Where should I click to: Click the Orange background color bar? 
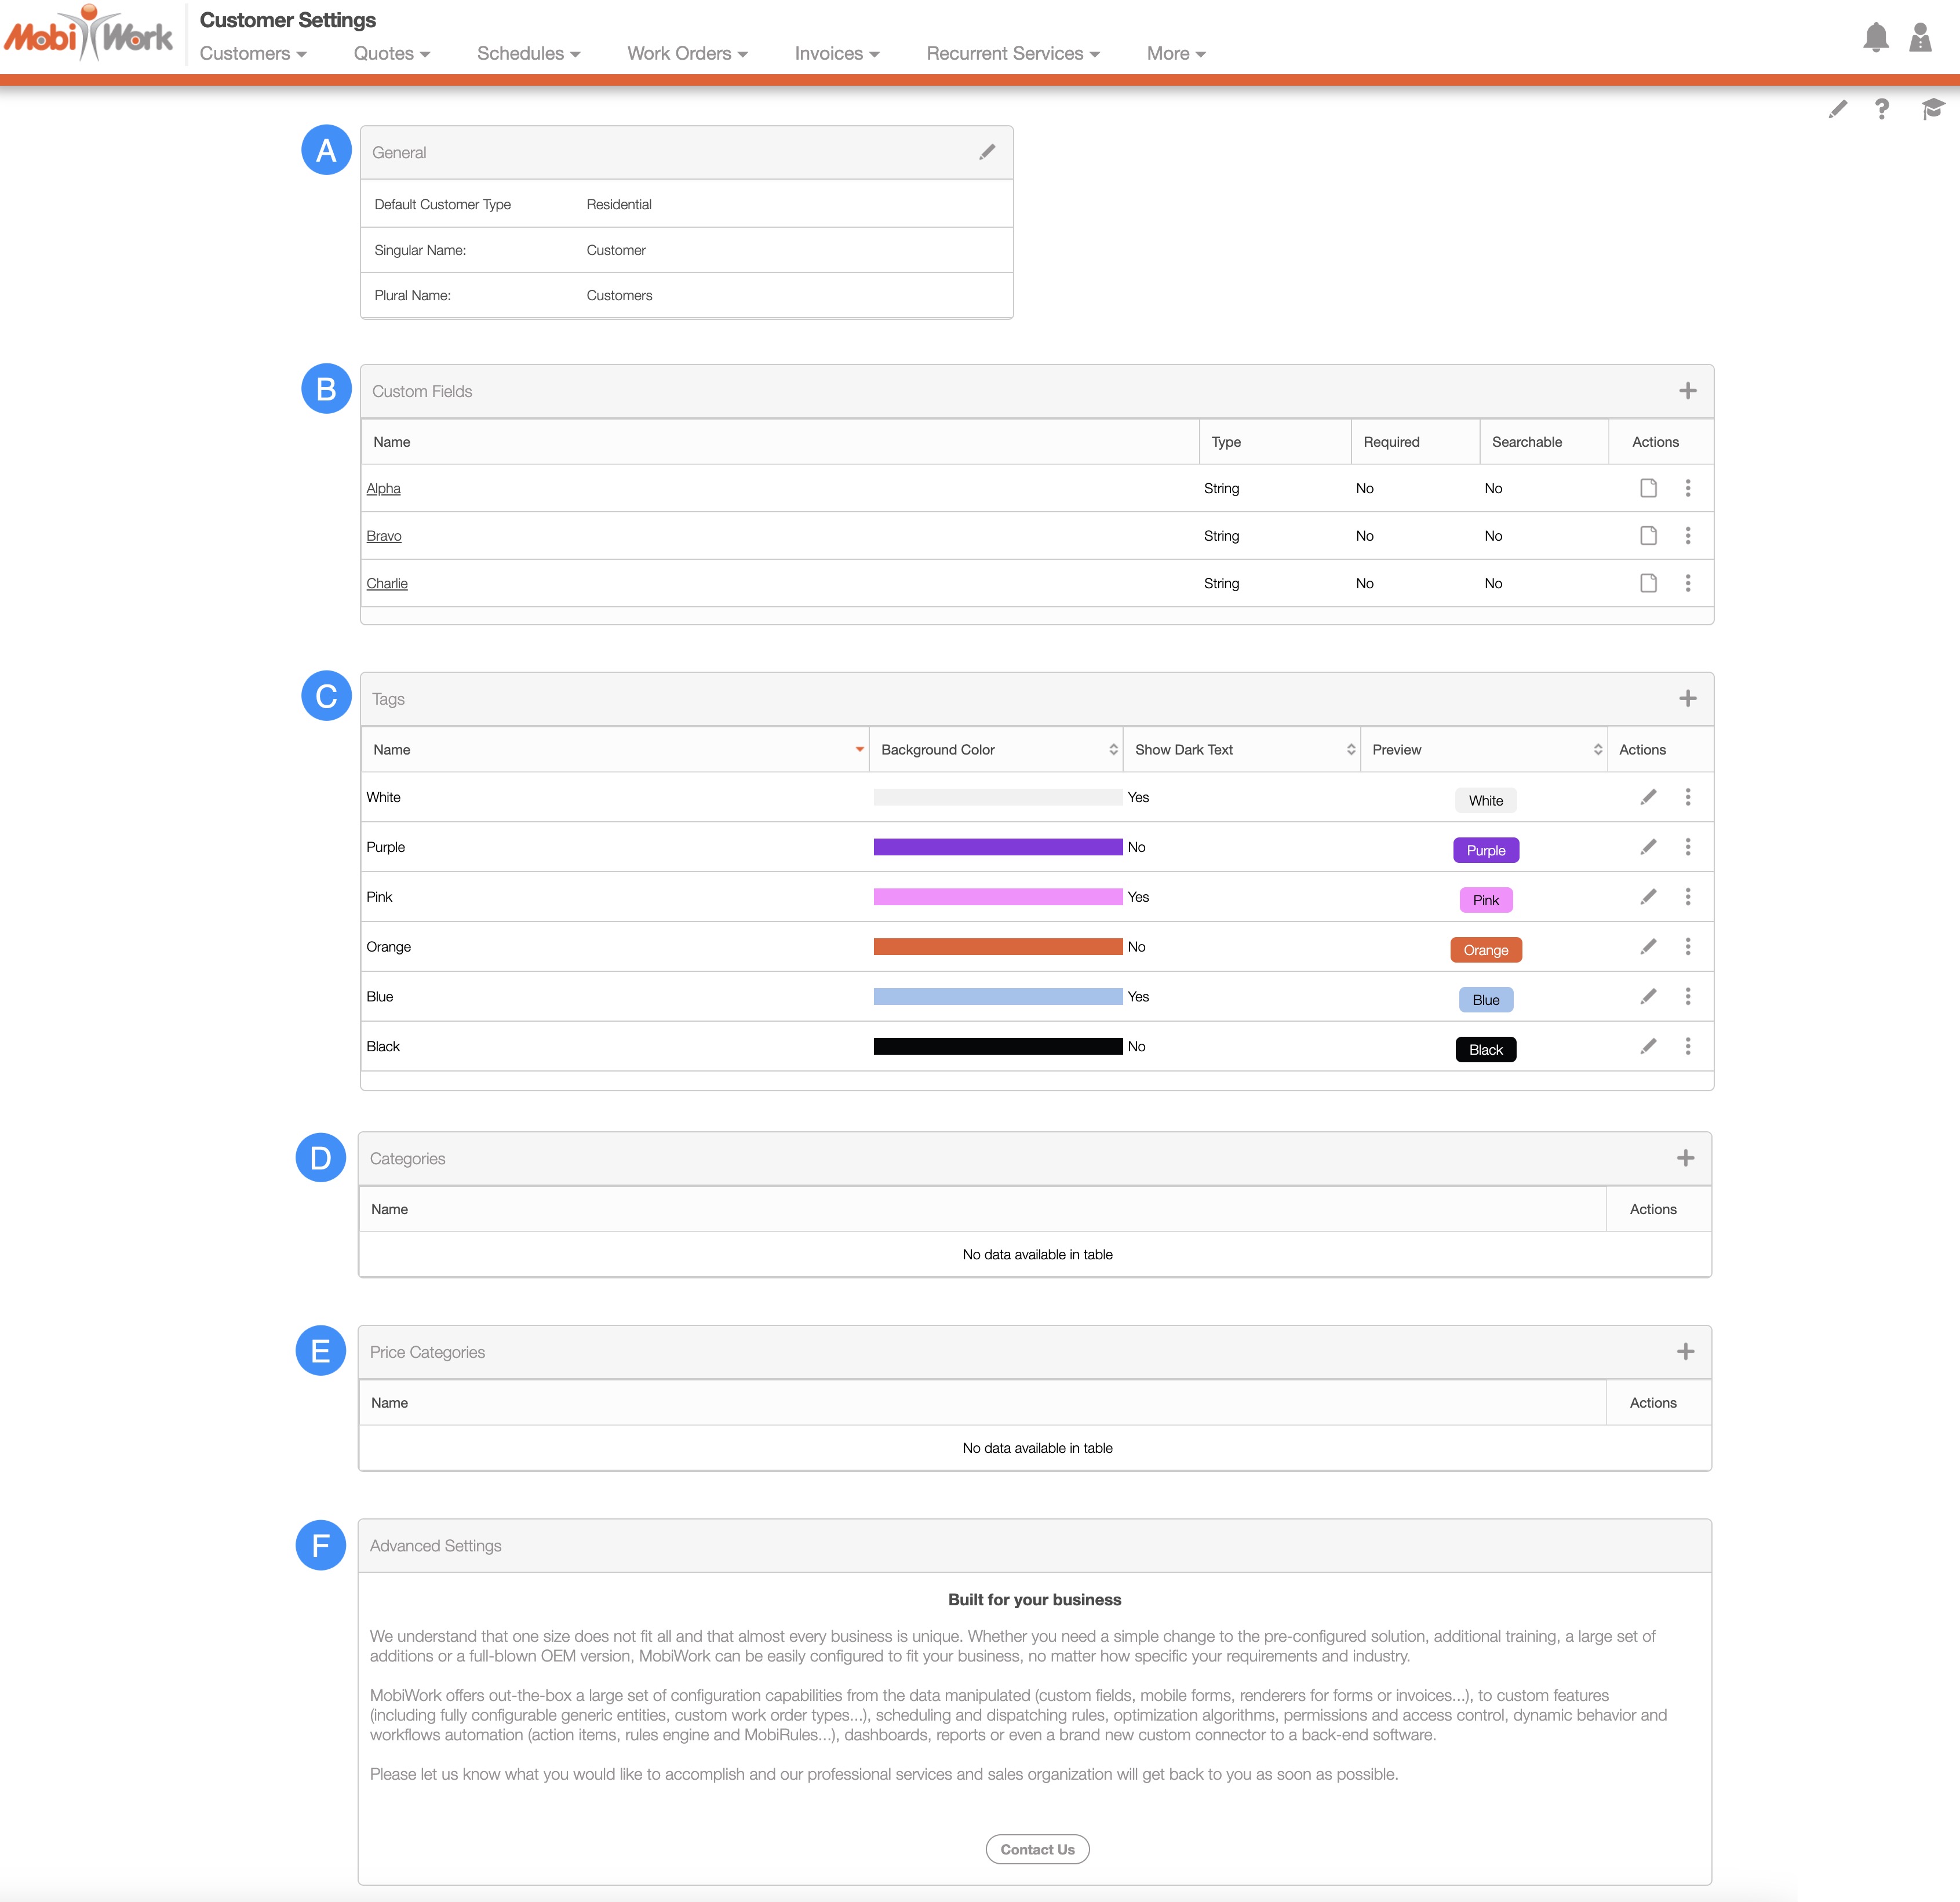997,947
